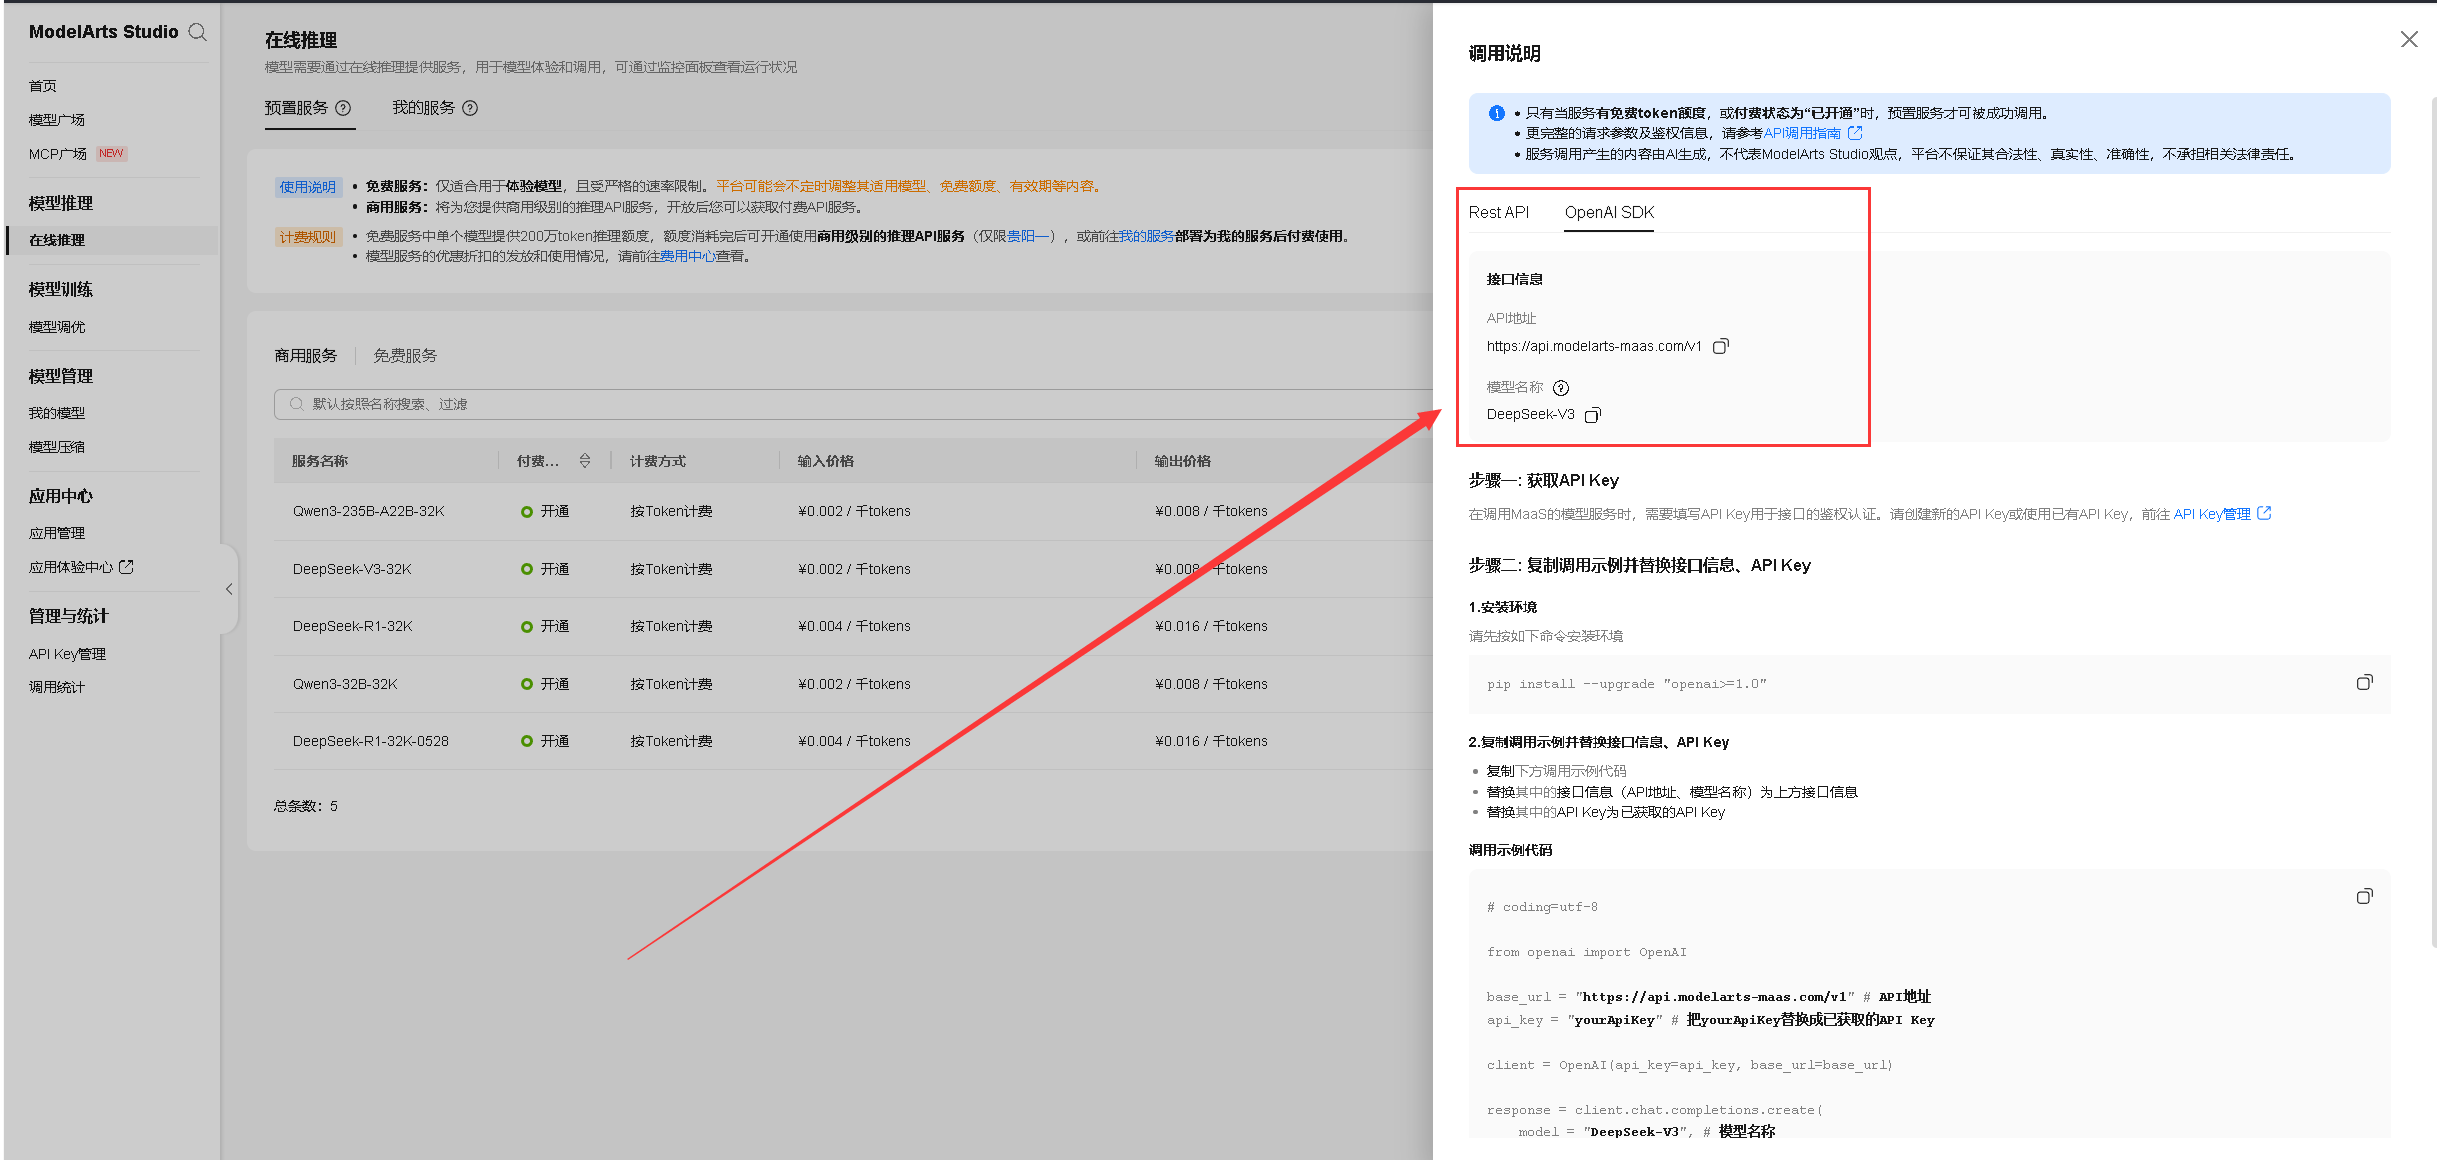Screen dimensions: 2437x1160
Task: Follow the 费用中心 link
Action: tap(688, 256)
